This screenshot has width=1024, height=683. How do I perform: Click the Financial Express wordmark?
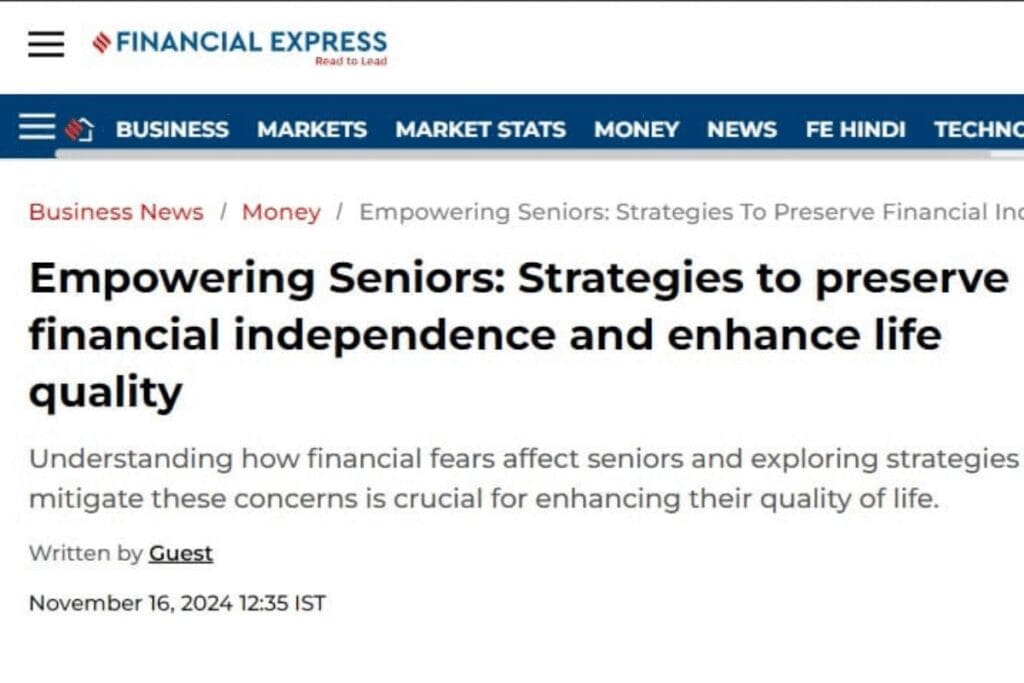[251, 42]
